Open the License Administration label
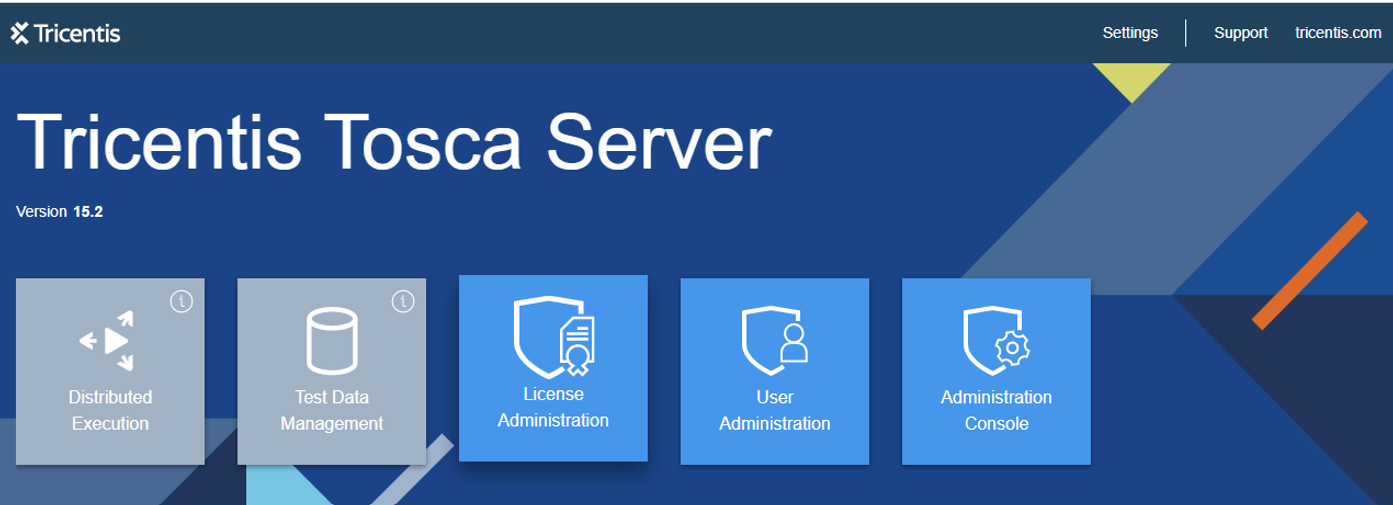The height and width of the screenshot is (505, 1393). [553, 407]
